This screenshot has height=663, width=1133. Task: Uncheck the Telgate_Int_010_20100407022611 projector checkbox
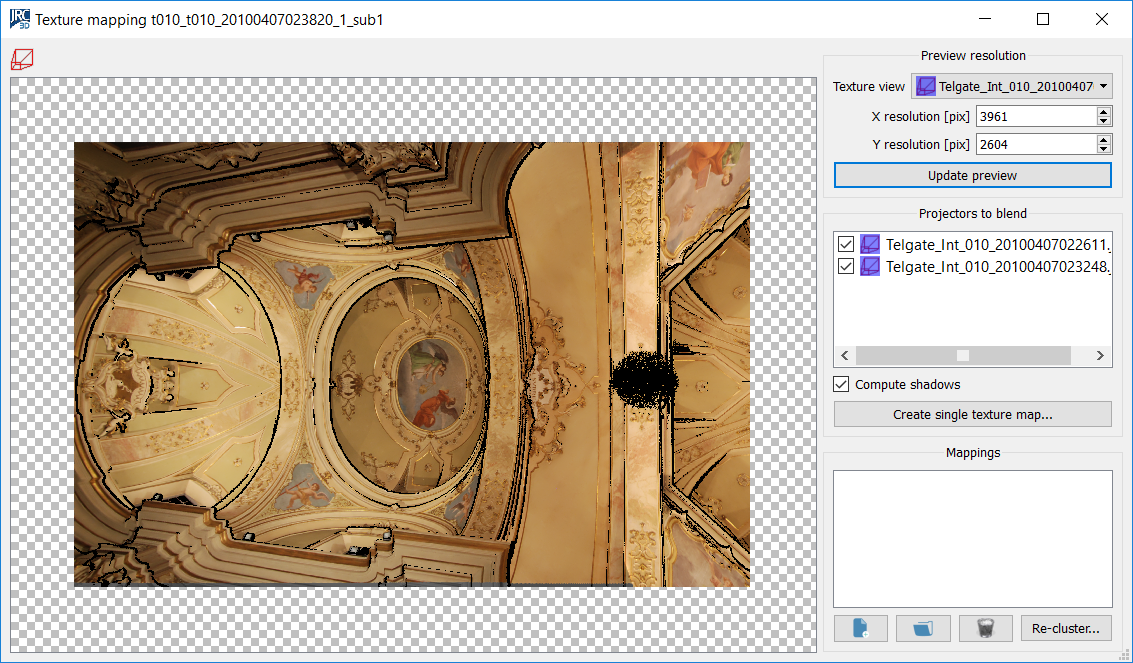(845, 244)
